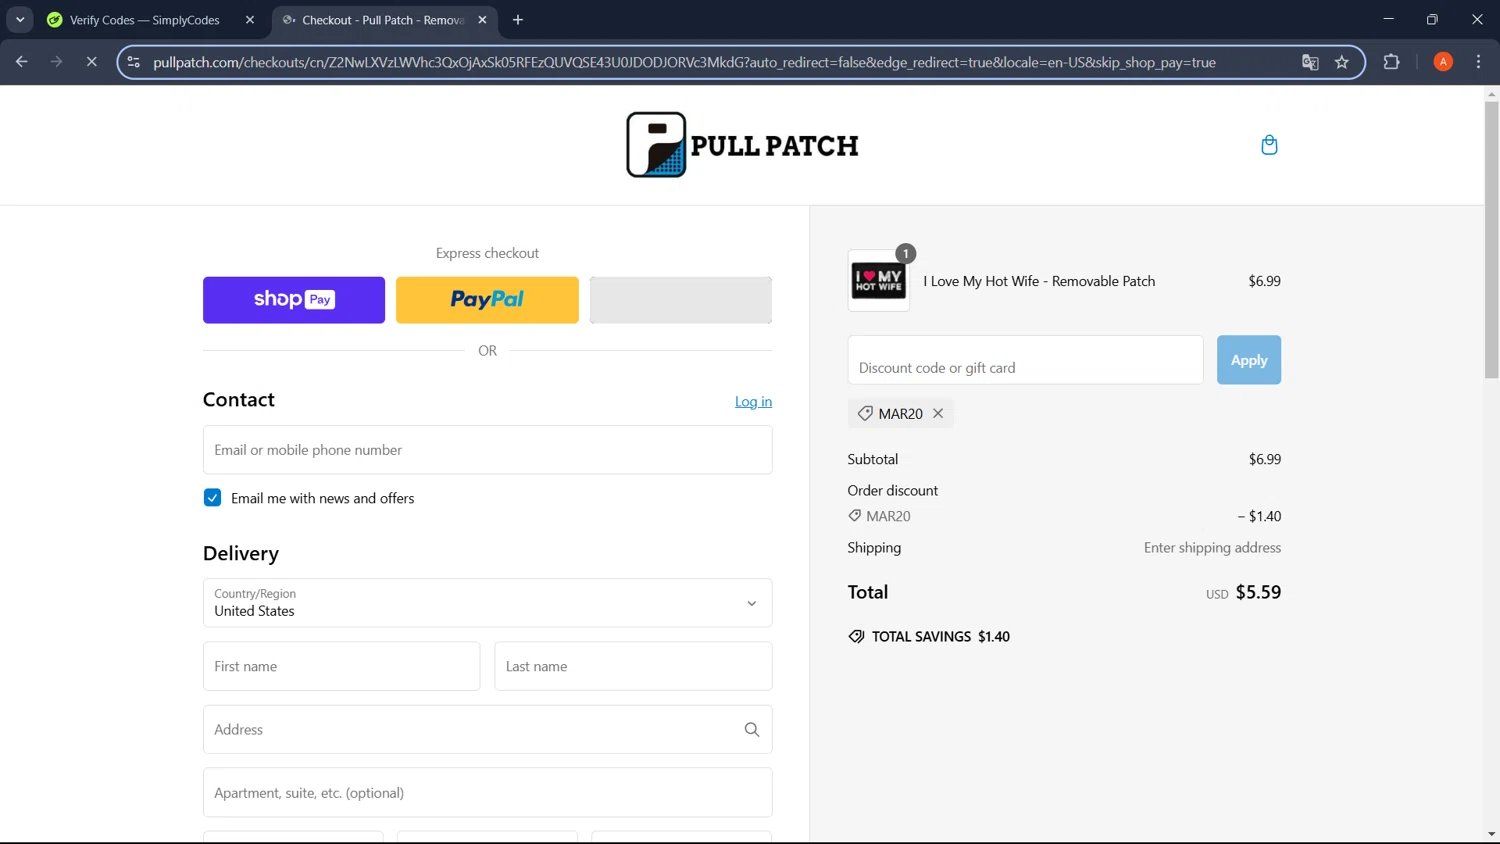View site information icon in address bar
The width and height of the screenshot is (1500, 844).
pyautogui.click(x=134, y=62)
